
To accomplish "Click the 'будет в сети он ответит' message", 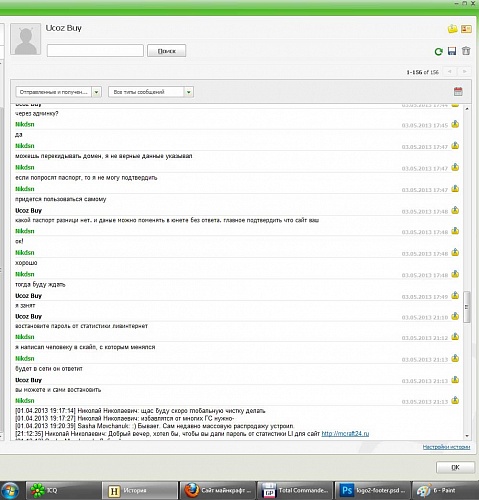I will click(49, 369).
